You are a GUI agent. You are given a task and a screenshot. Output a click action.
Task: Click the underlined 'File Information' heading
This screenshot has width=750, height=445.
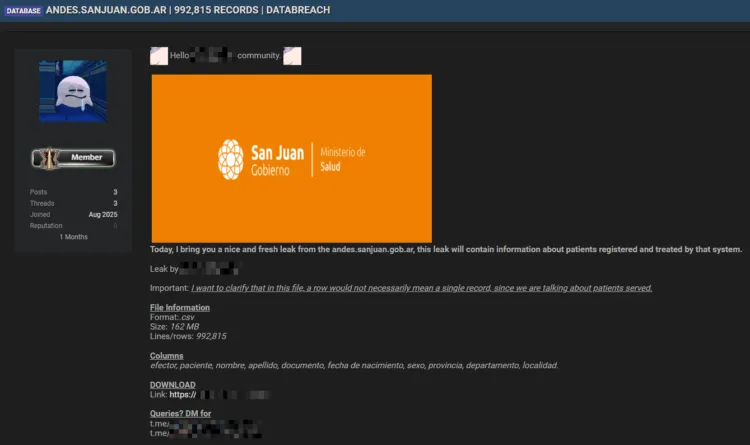click(x=180, y=308)
